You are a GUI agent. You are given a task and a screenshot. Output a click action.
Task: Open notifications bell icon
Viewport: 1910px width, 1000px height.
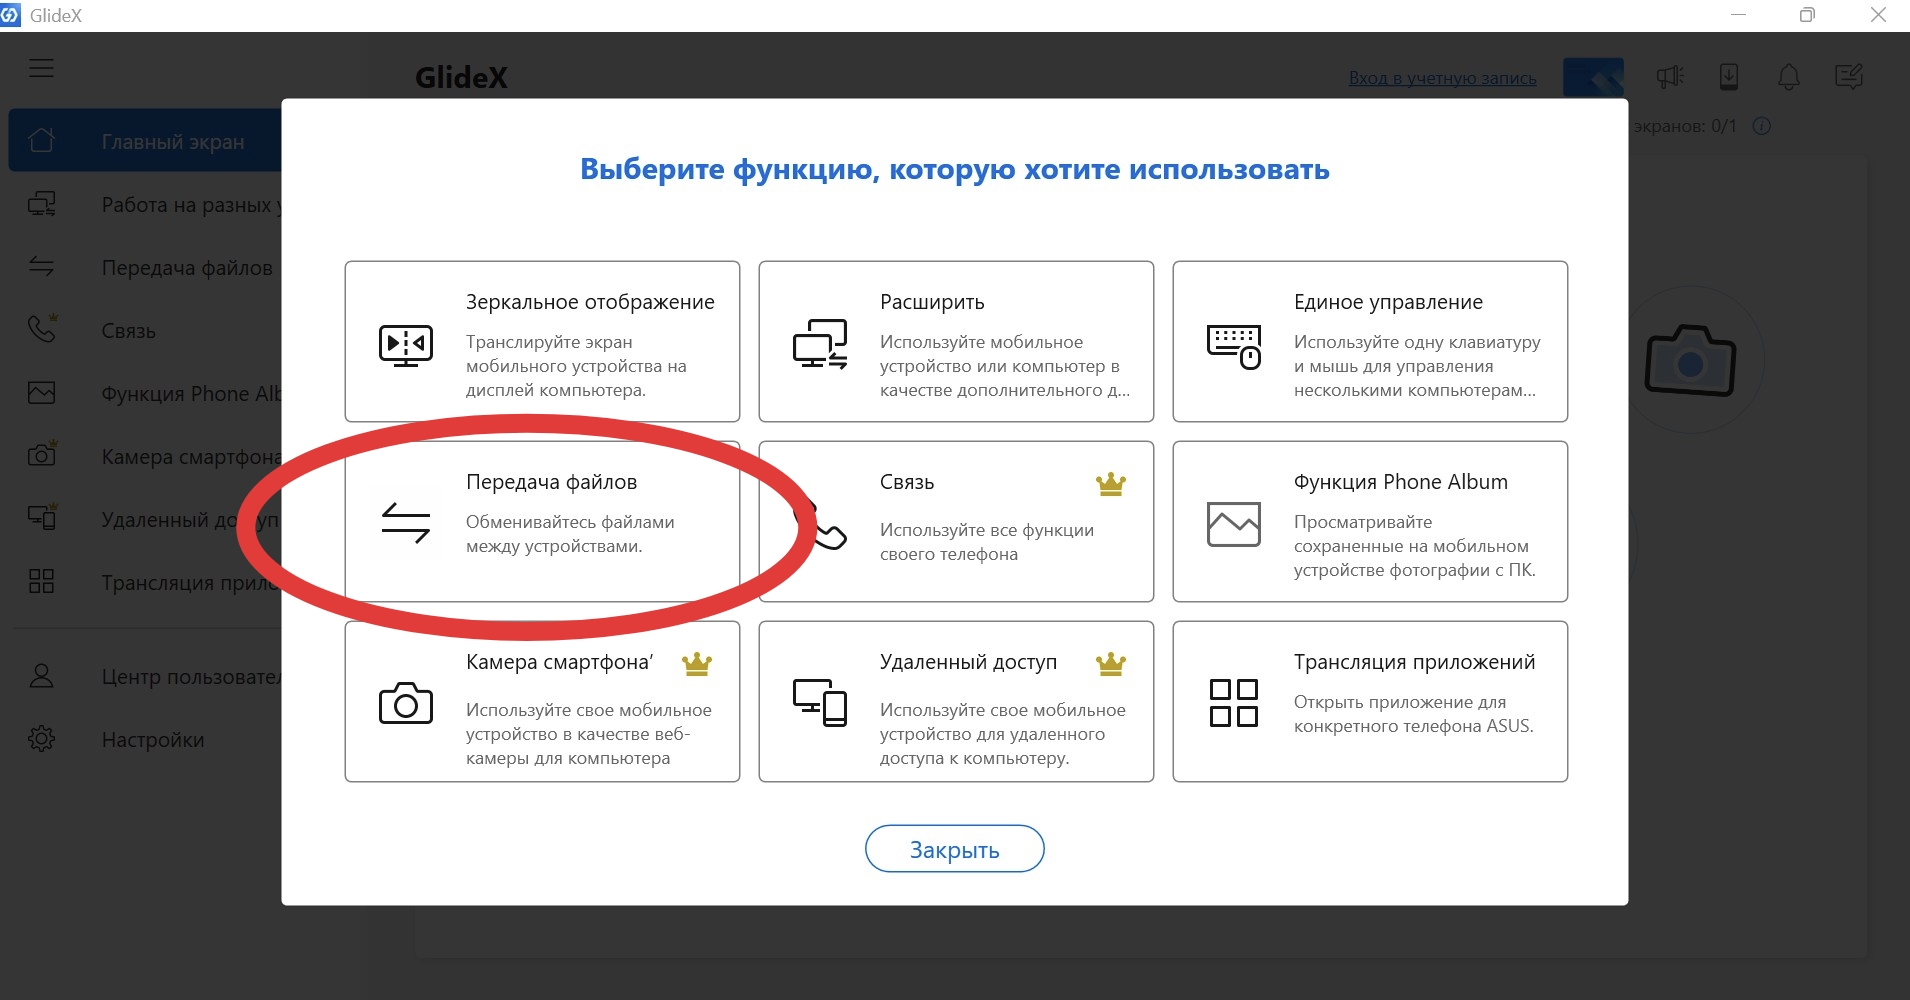point(1789,76)
